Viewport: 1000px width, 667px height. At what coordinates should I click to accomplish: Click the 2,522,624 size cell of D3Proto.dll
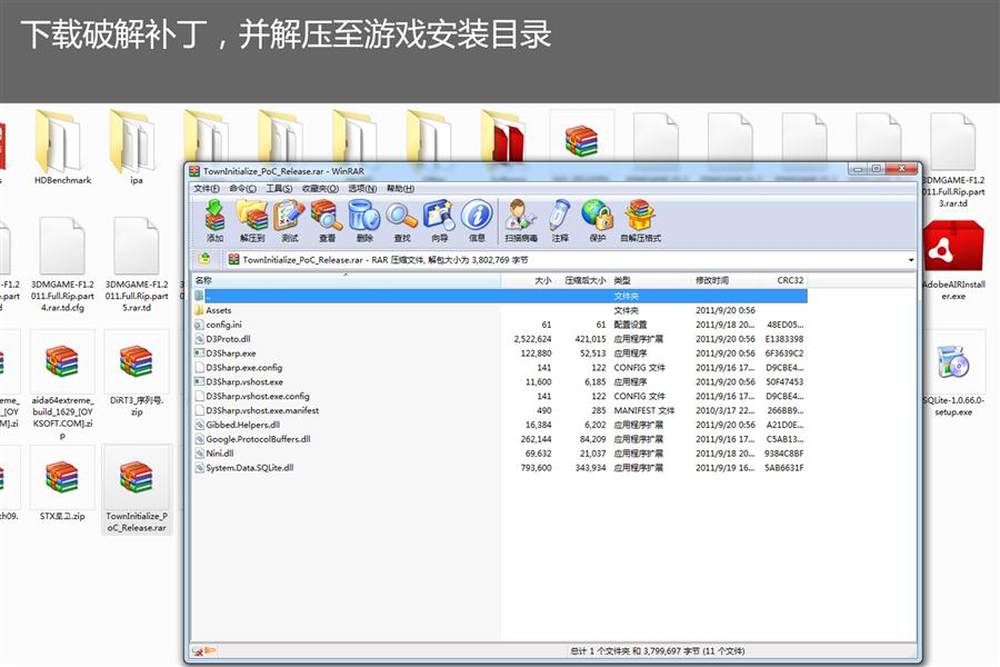point(533,339)
